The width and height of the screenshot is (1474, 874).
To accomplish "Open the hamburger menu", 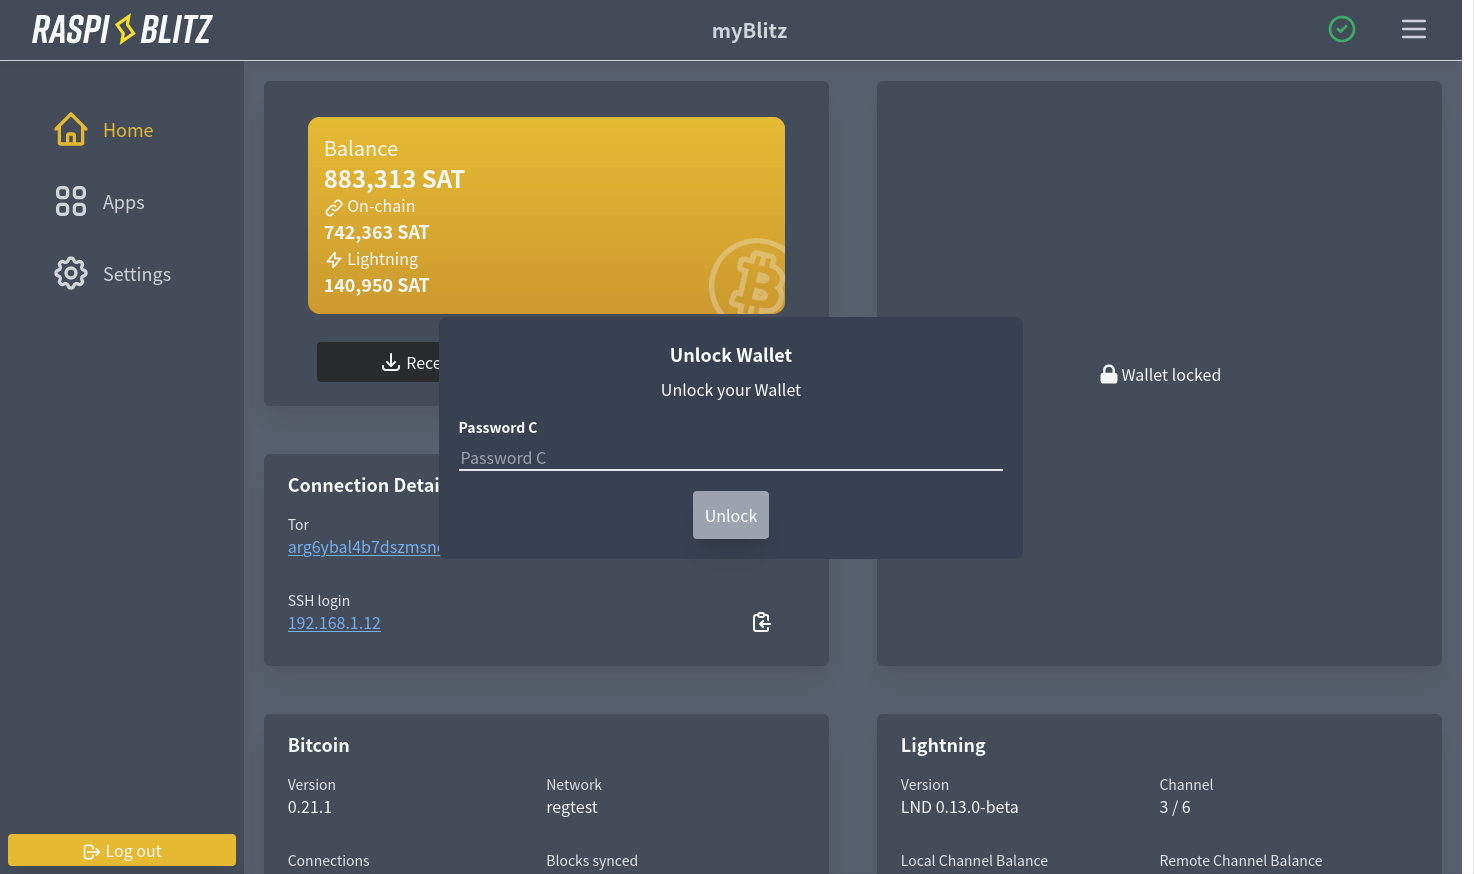I will pos(1414,29).
